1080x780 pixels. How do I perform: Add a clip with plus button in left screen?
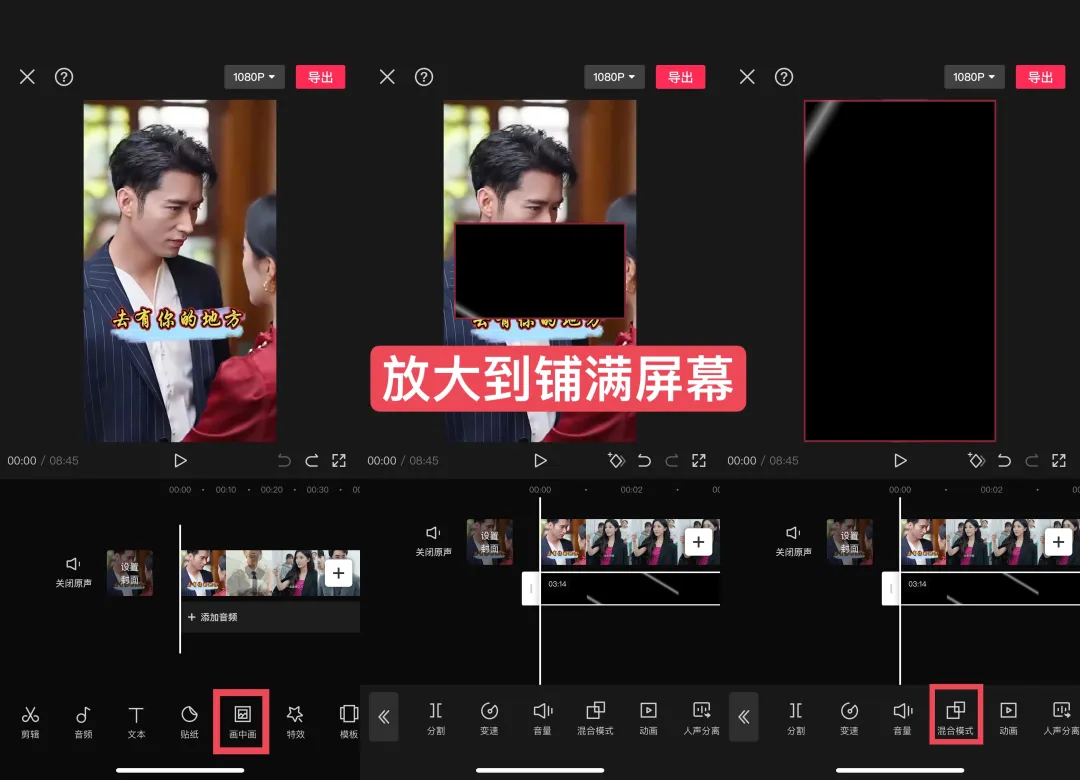pyautogui.click(x=338, y=573)
